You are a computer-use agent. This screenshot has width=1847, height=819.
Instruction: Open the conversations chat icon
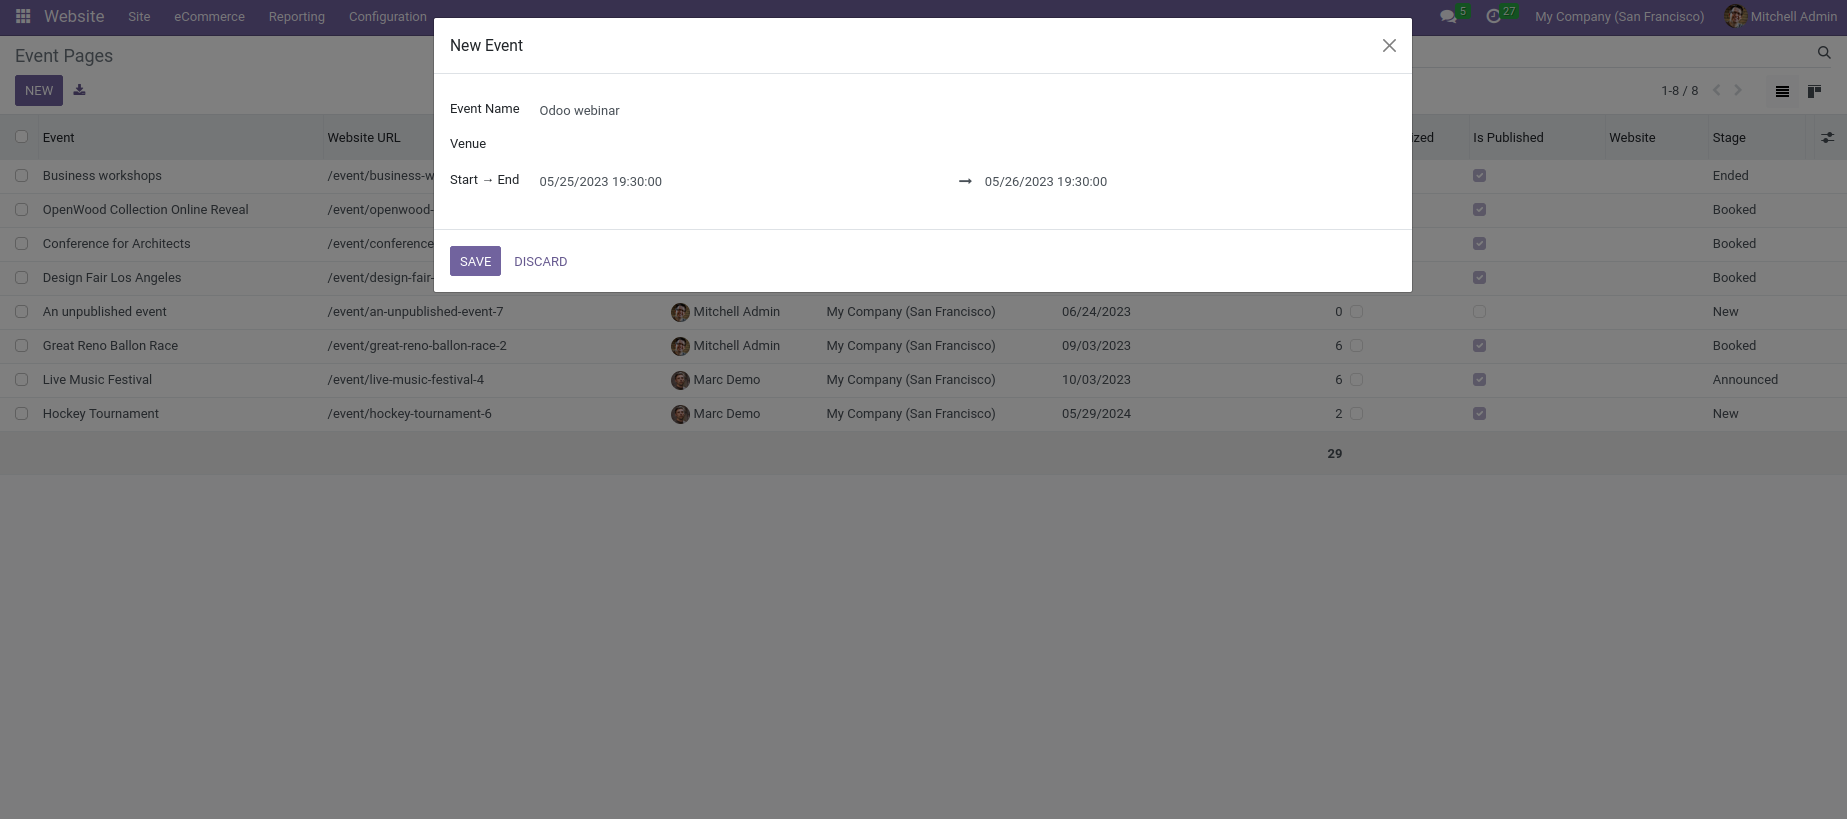click(x=1448, y=17)
